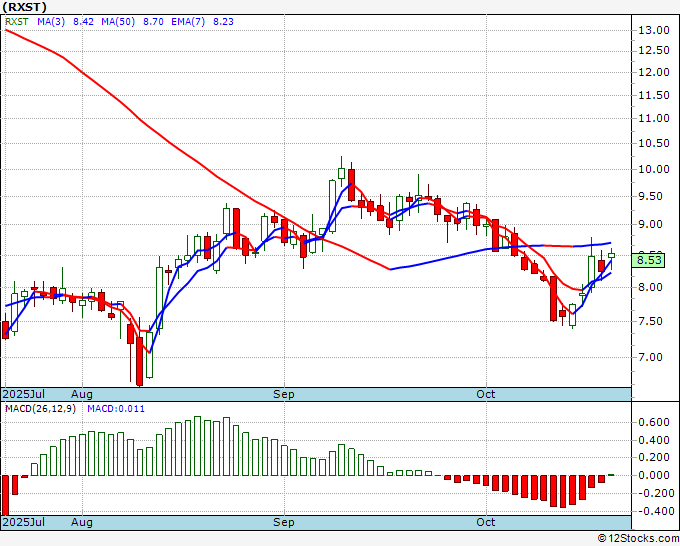Click the Sep marker on price timeline
Image resolution: width=680 pixels, height=546 pixels.
(x=284, y=394)
